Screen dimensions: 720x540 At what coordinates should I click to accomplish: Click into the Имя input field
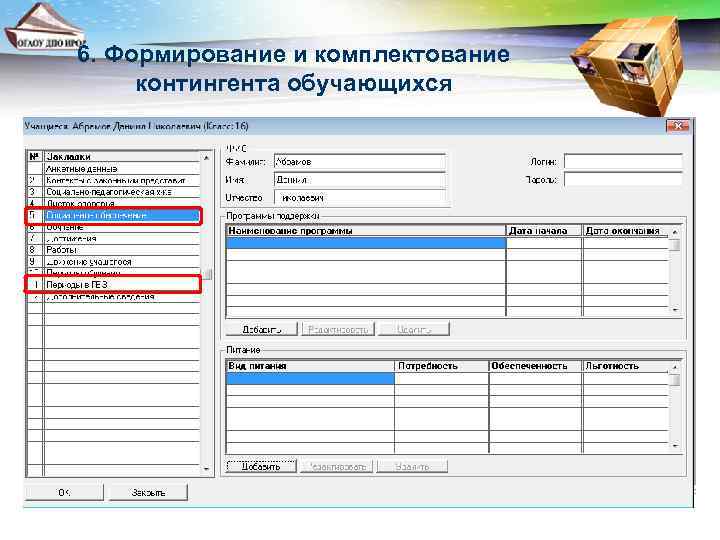(360, 180)
